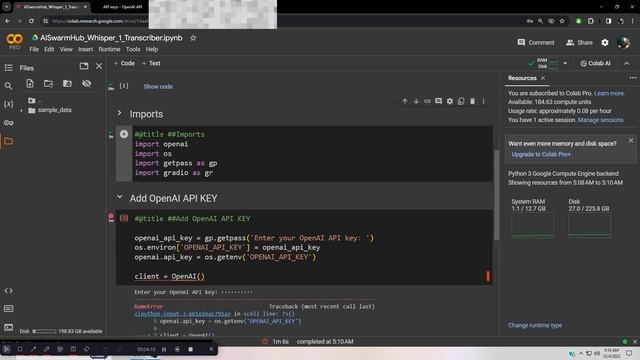640x360 pixels.
Task: Click Change runtime type link
Action: 535,325
